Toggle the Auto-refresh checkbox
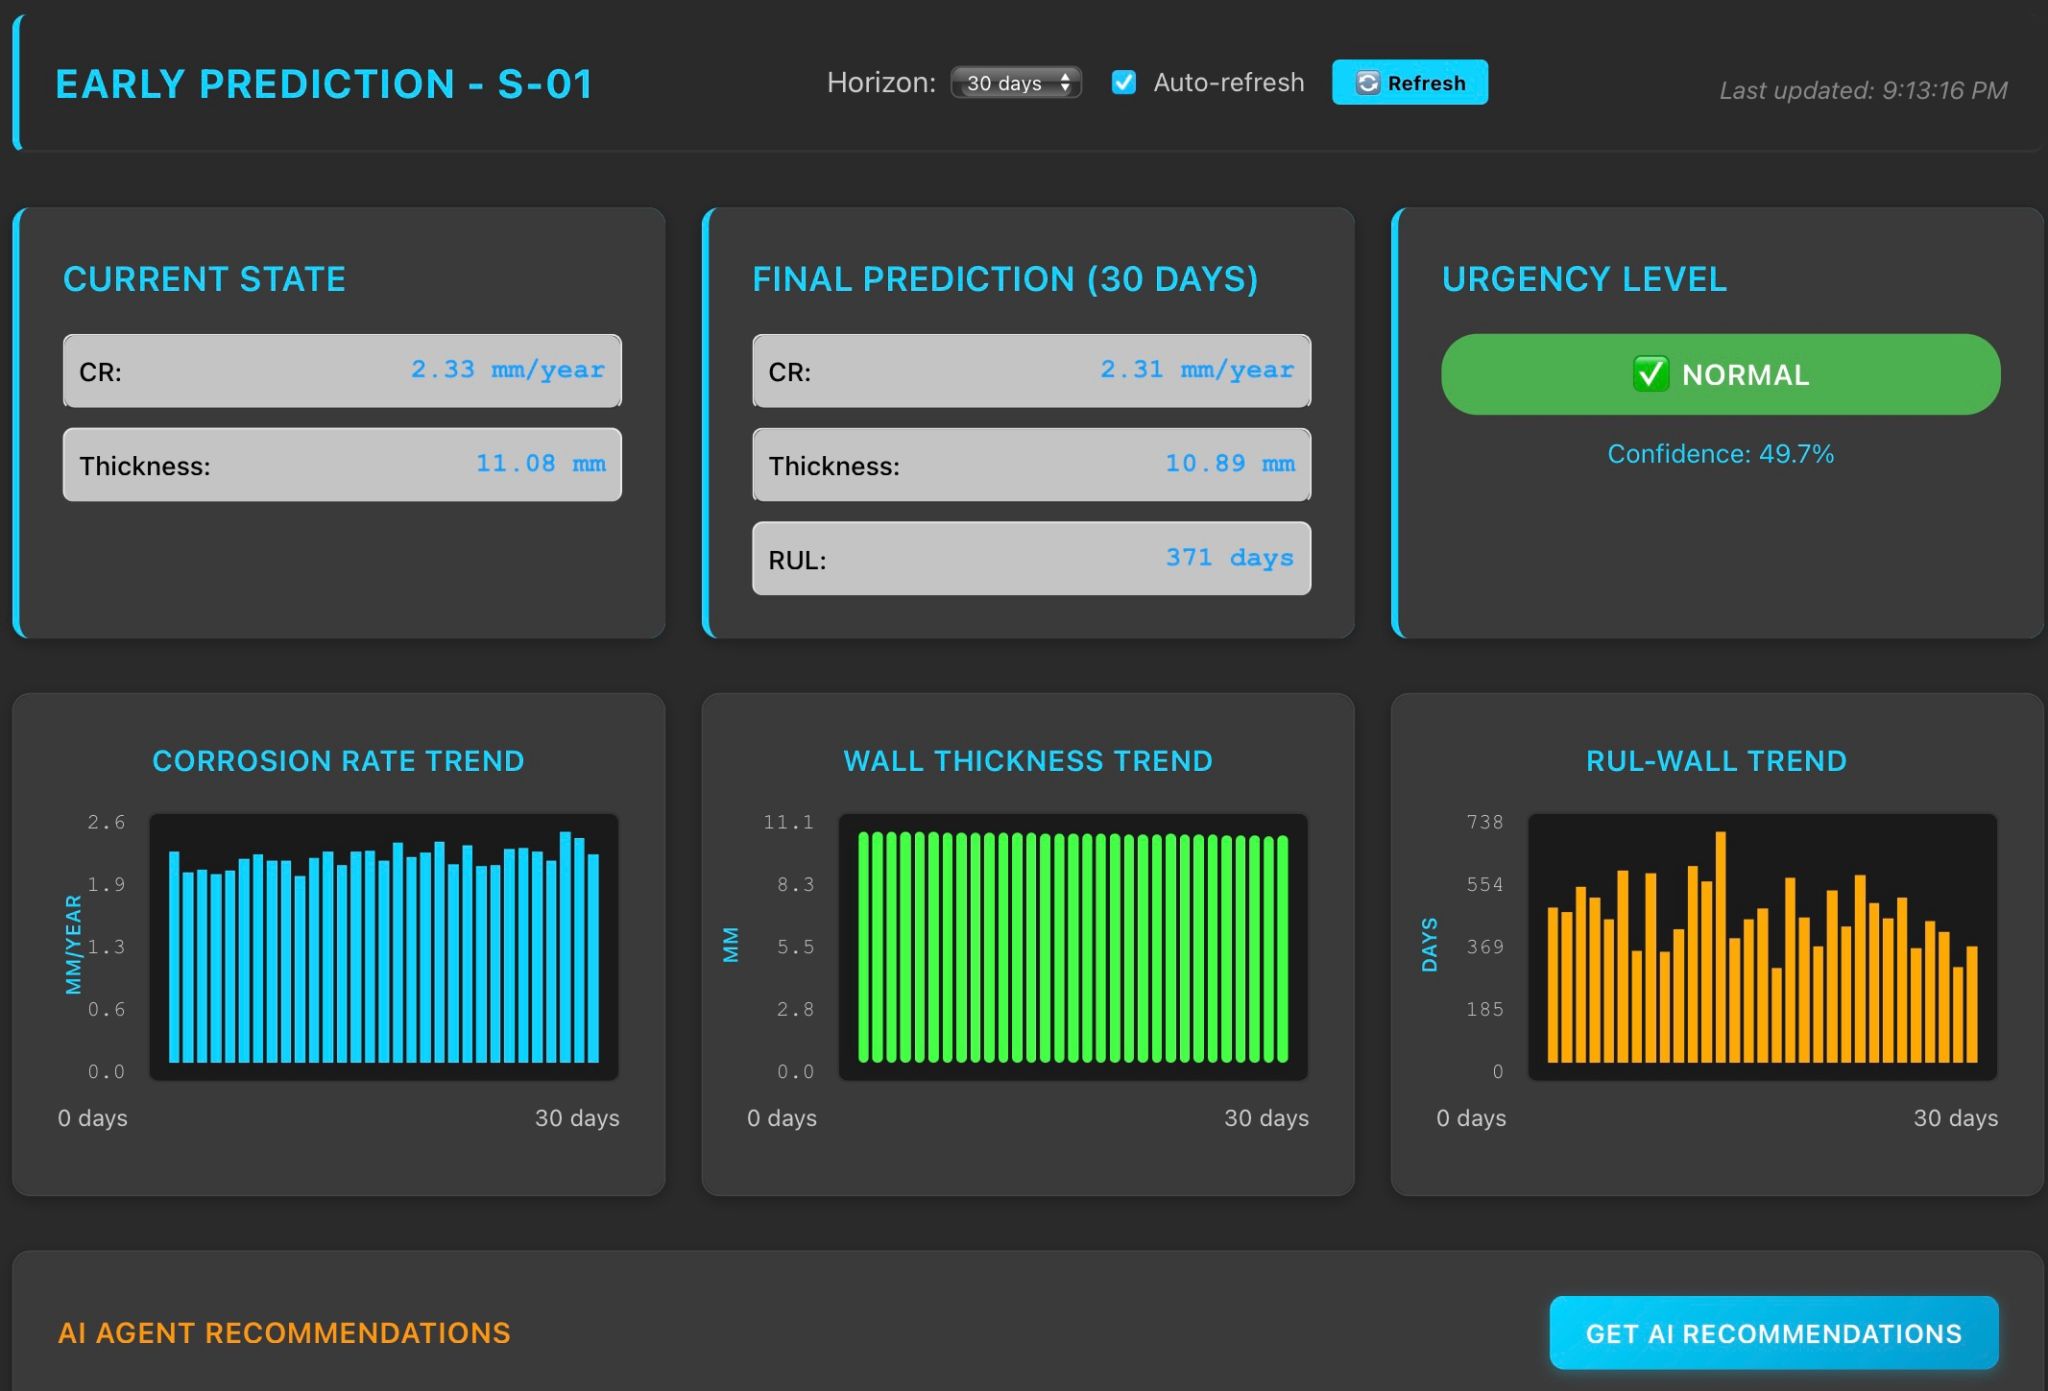Image resolution: width=2048 pixels, height=1391 pixels. point(1124,83)
